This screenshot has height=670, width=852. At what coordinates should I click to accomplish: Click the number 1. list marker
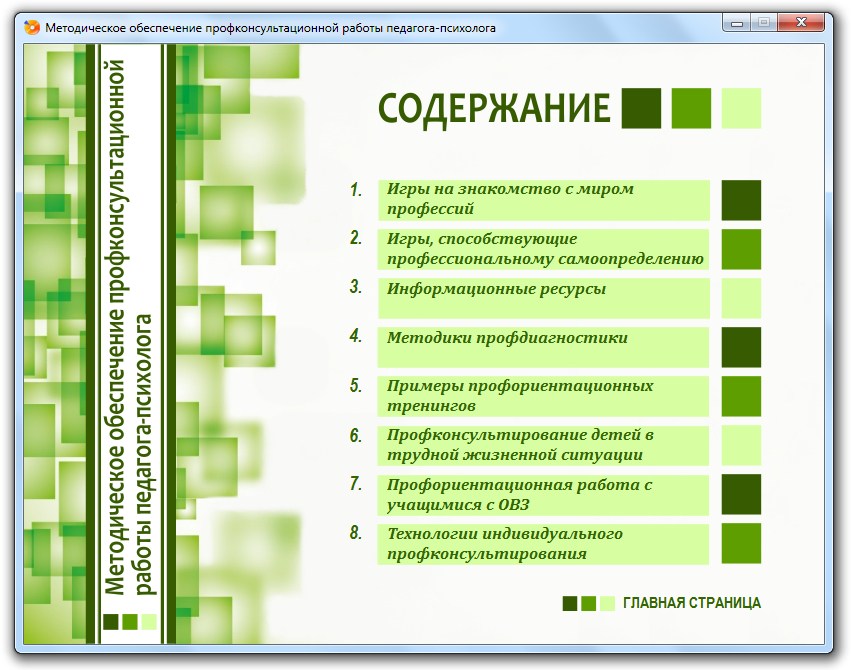pos(356,190)
